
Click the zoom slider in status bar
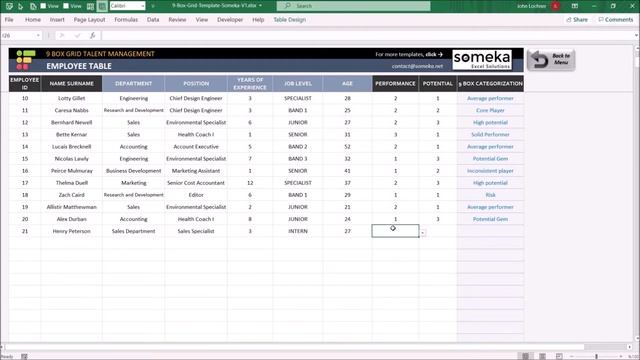pos(596,356)
